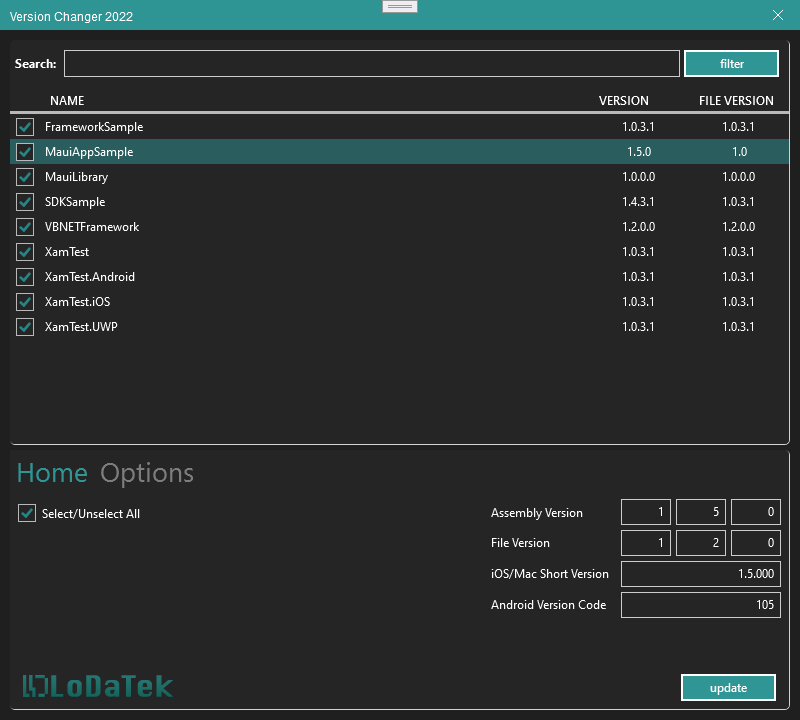800x720 pixels.
Task: Close the Version Changer 2022 window
Action: [778, 15]
